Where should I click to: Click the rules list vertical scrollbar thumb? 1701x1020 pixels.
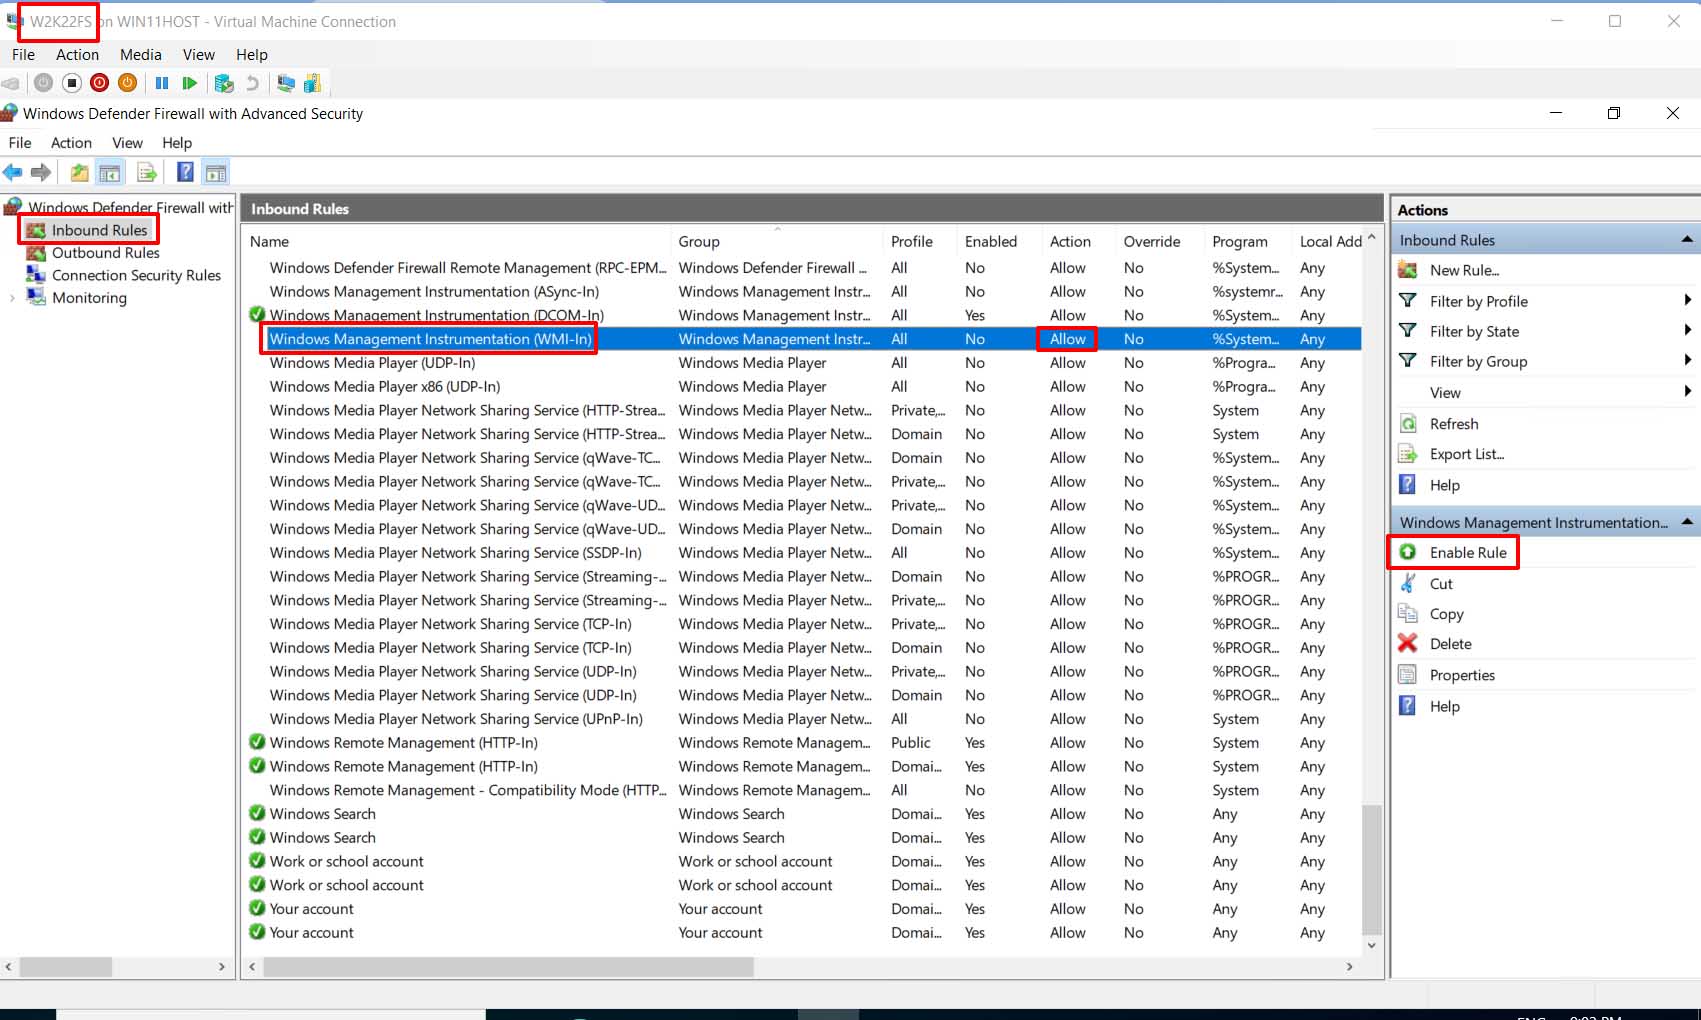[1371, 869]
